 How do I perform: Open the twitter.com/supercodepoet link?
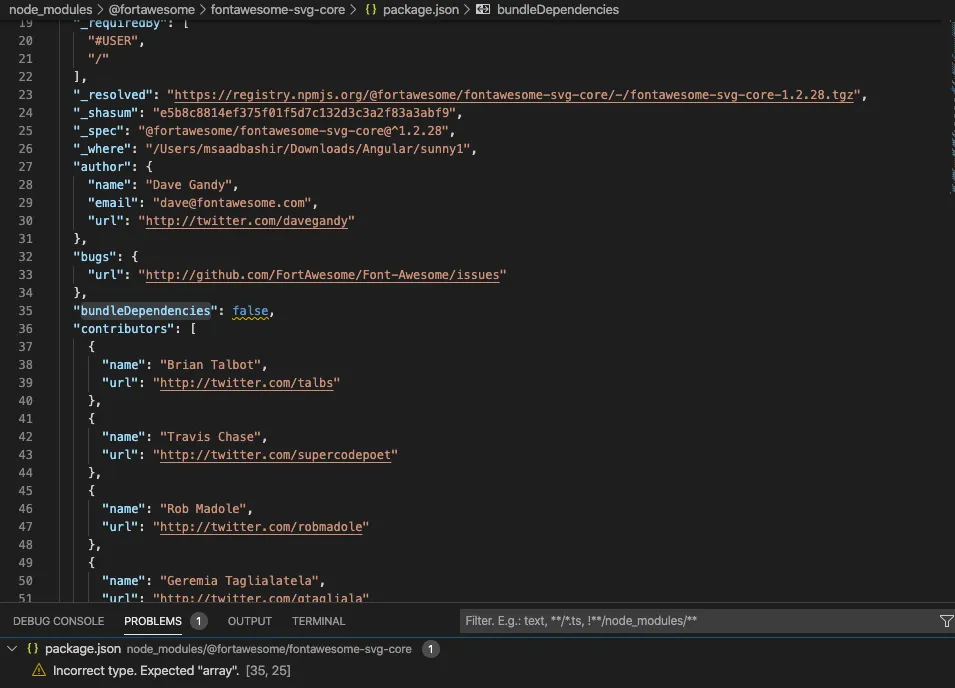point(275,455)
